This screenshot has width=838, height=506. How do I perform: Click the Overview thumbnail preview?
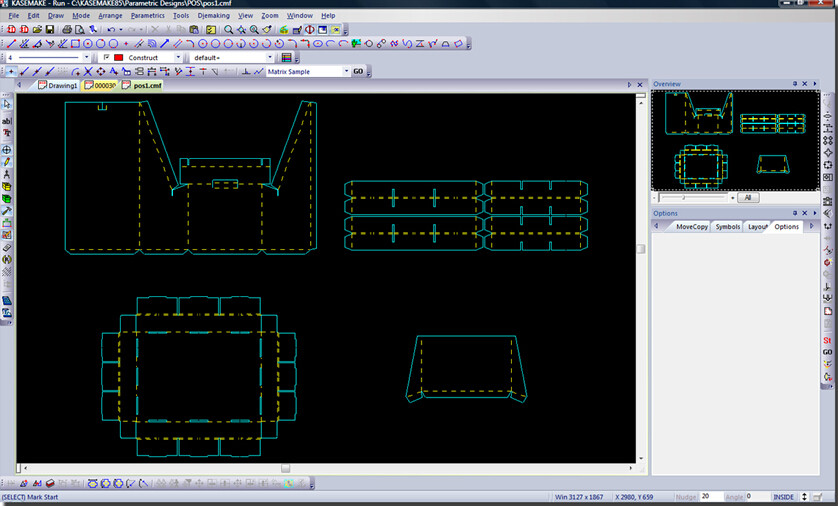735,141
